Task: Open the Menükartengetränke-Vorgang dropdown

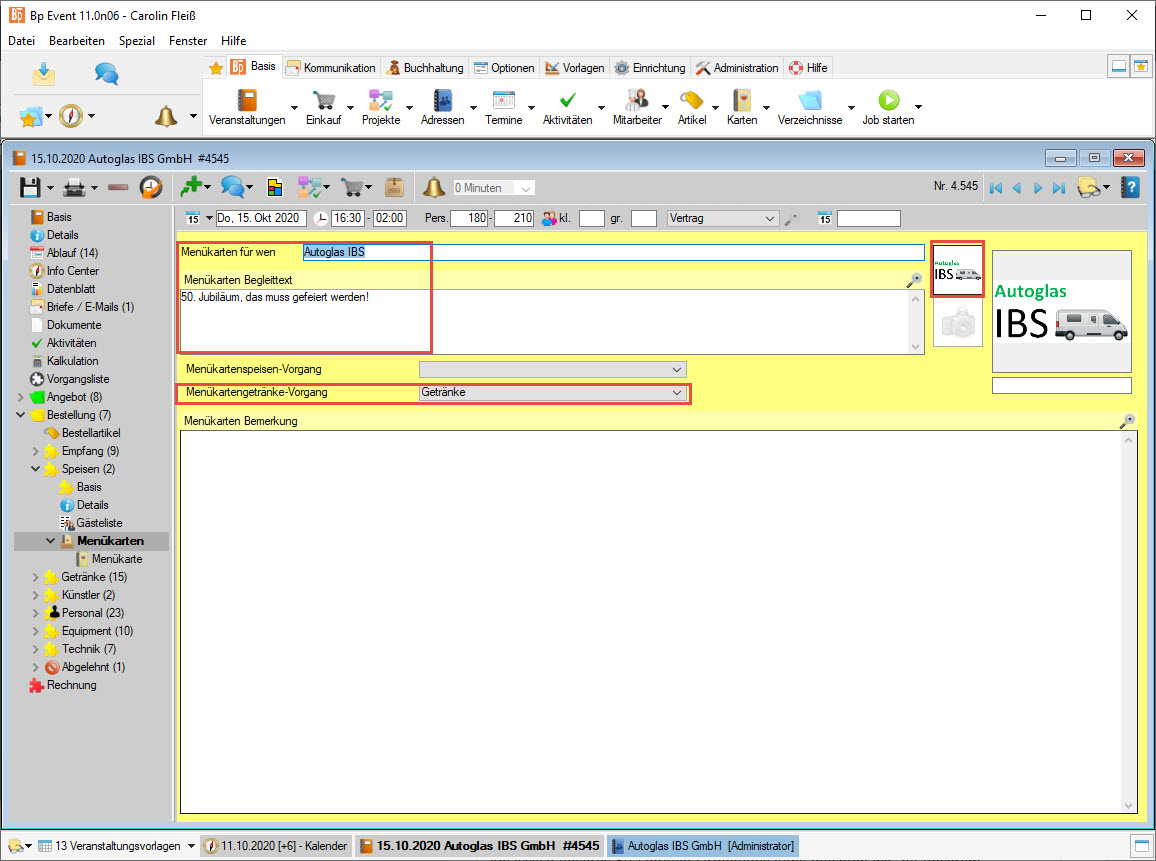Action: tap(677, 393)
